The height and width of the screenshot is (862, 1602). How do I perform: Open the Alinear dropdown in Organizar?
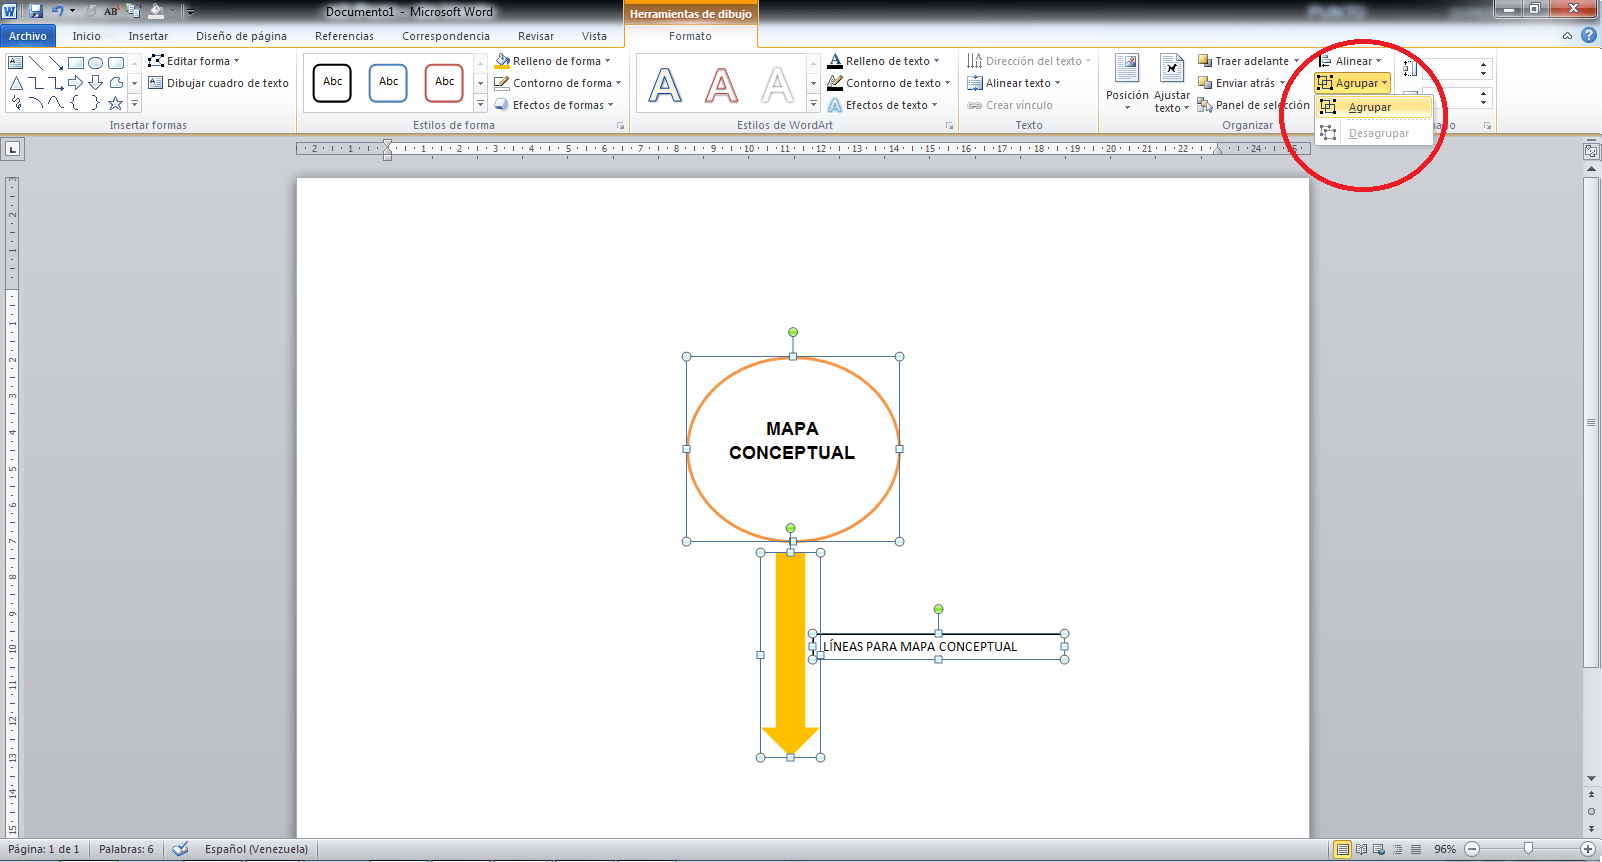pyautogui.click(x=1350, y=61)
